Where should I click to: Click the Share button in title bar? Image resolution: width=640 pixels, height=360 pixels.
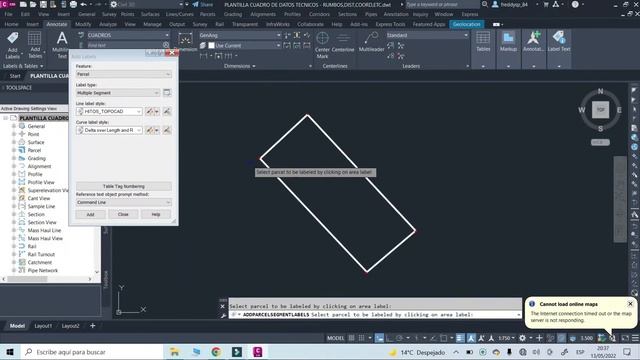tap(203, 4)
